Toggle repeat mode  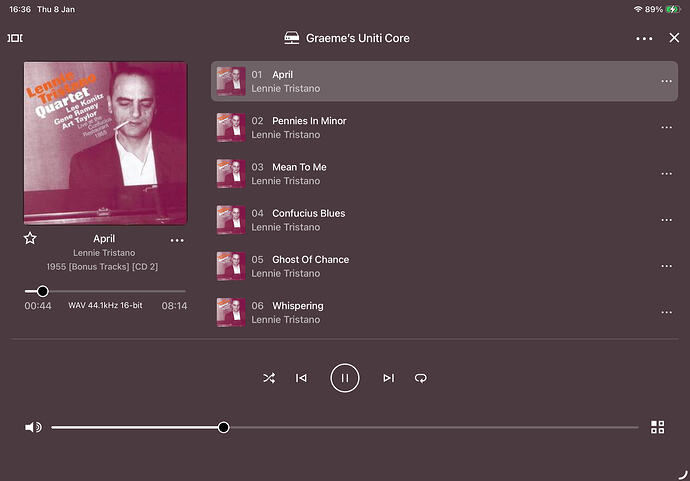(421, 378)
